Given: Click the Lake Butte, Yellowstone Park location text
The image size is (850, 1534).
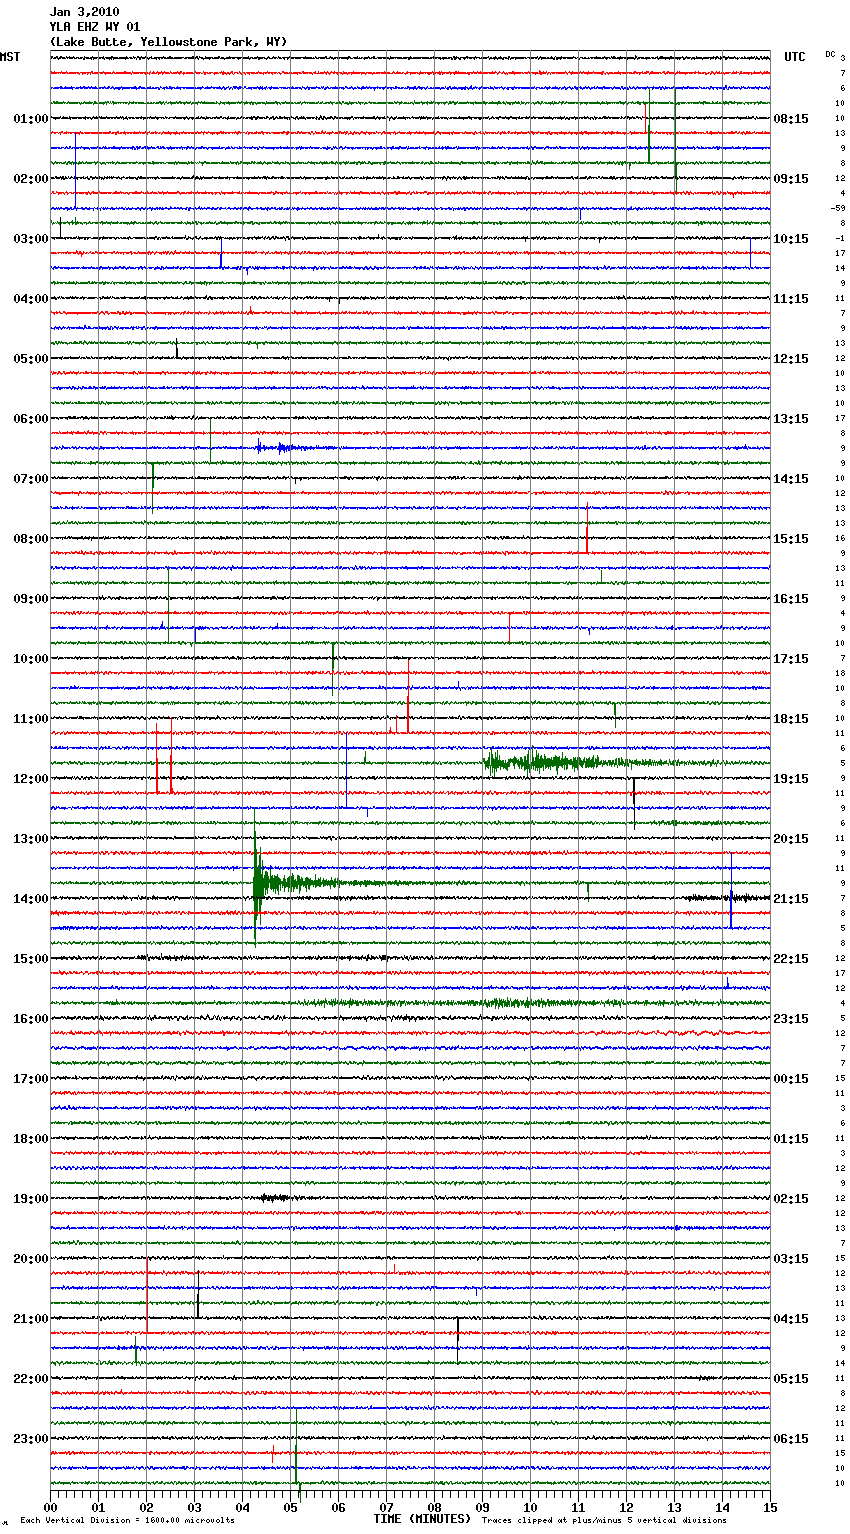Looking at the screenshot, I should [x=168, y=42].
